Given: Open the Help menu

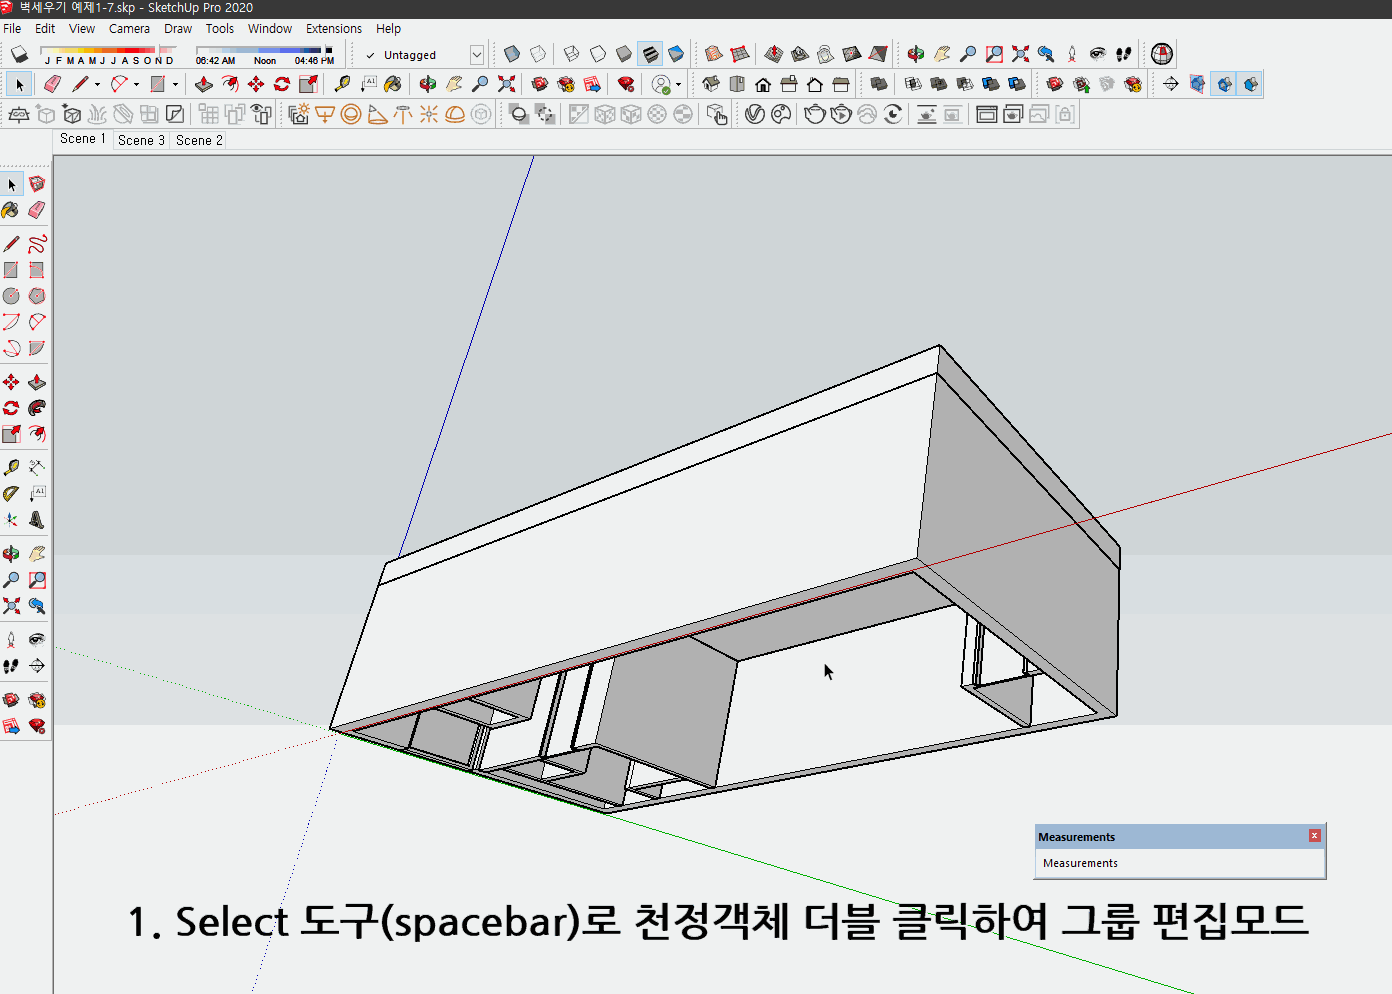Looking at the screenshot, I should [388, 29].
